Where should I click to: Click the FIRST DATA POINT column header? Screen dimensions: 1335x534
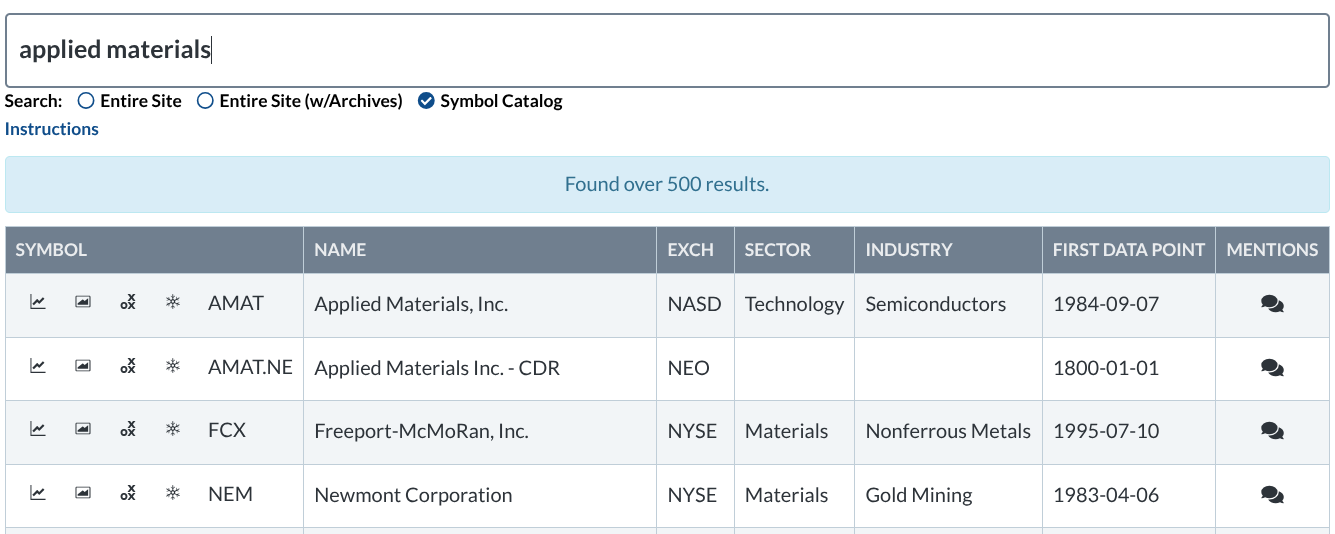click(1128, 250)
